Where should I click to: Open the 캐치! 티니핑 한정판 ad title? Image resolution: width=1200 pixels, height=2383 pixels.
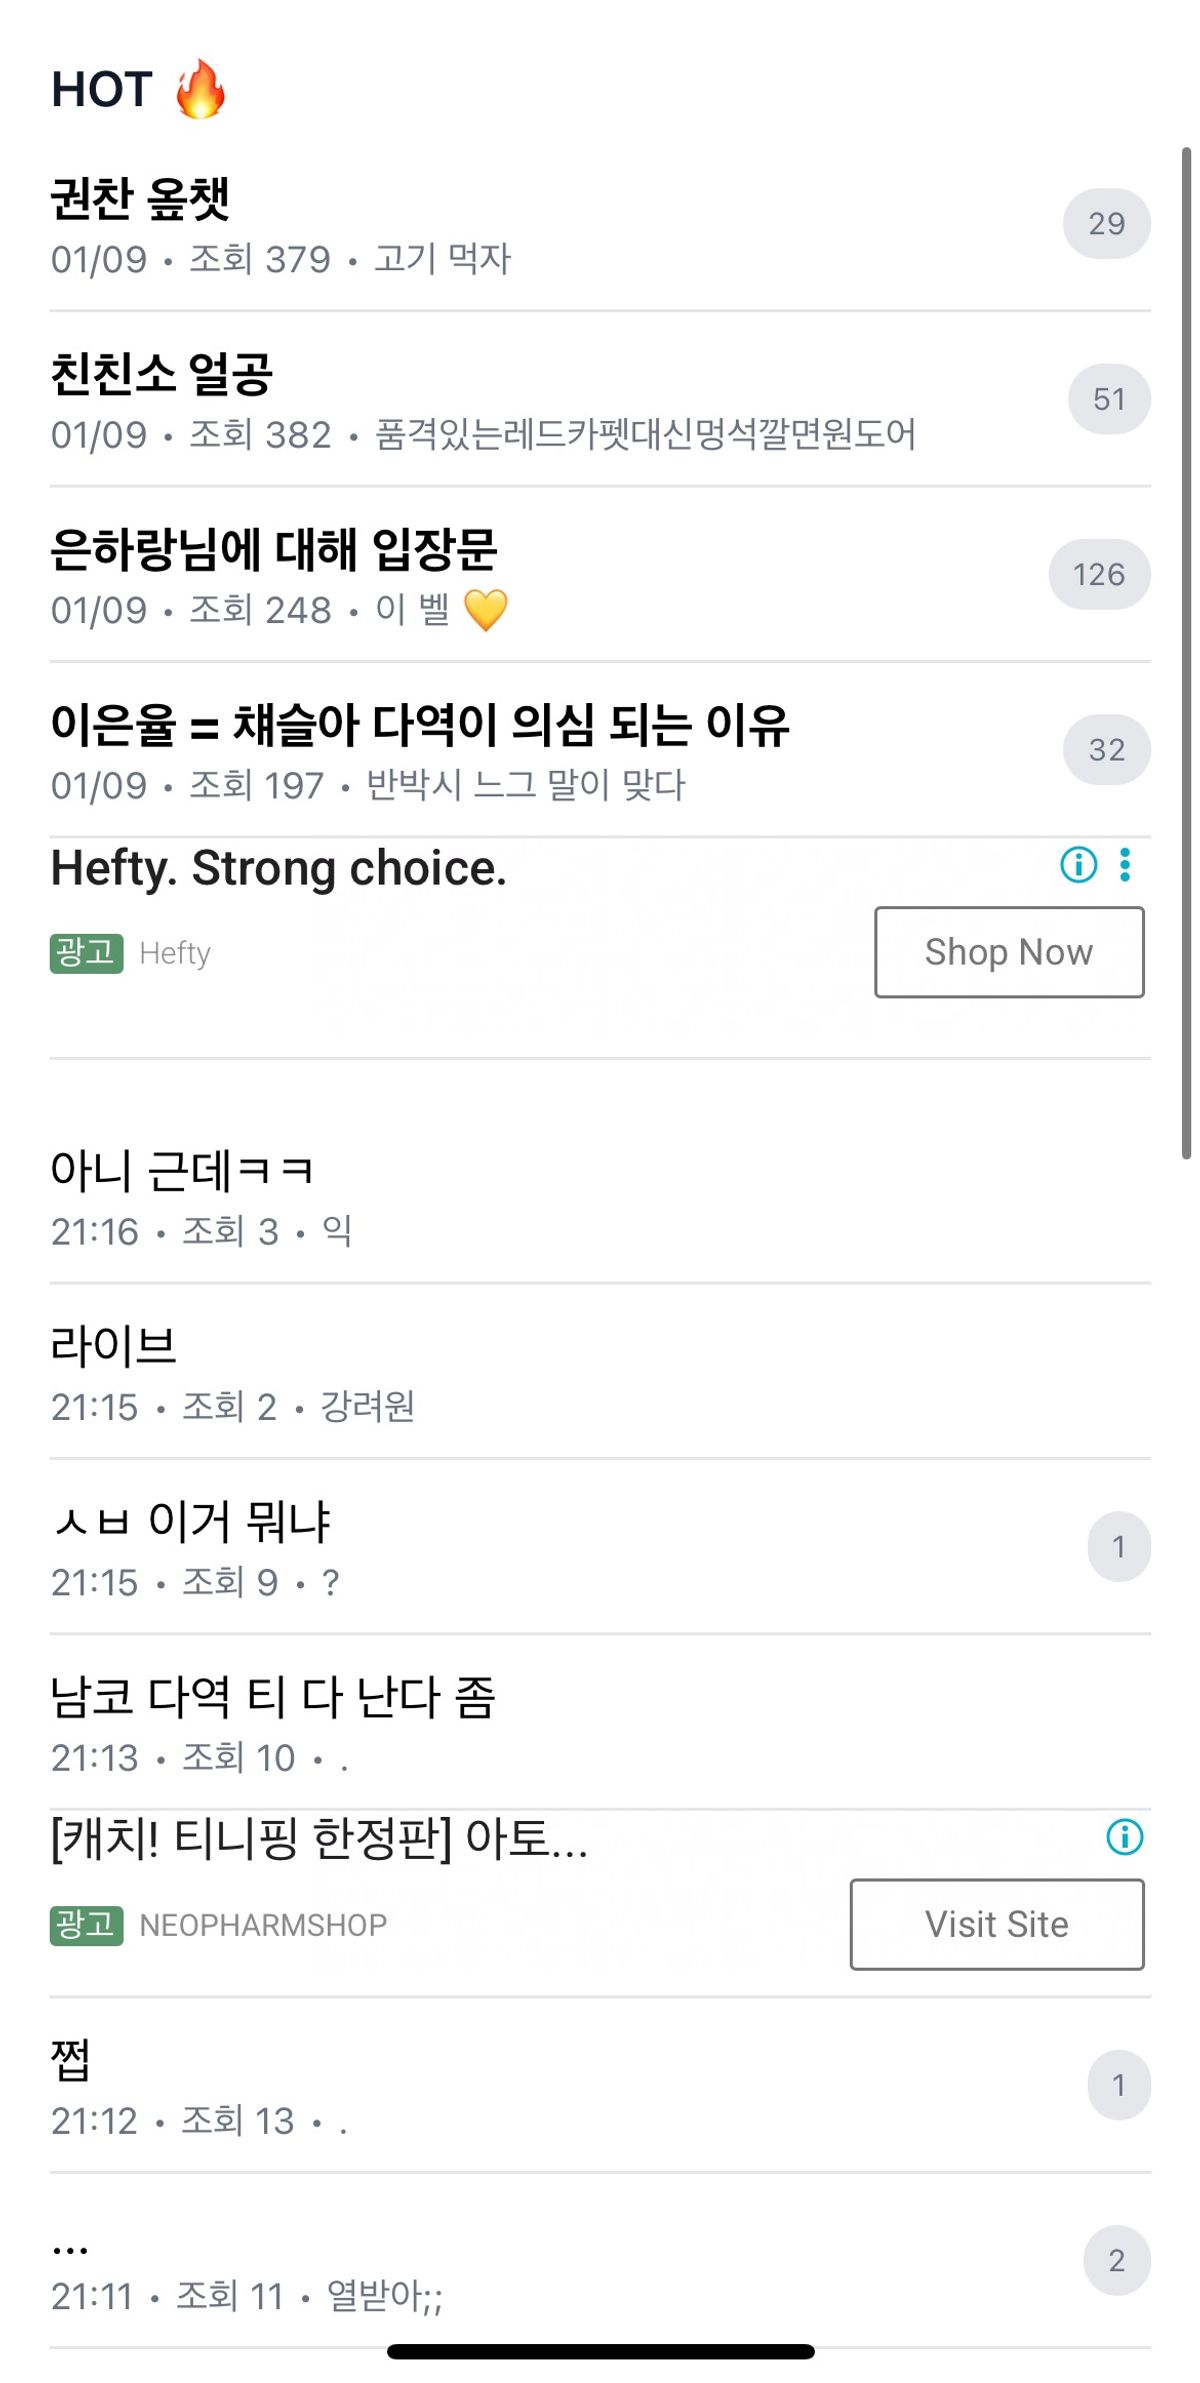click(x=319, y=1838)
